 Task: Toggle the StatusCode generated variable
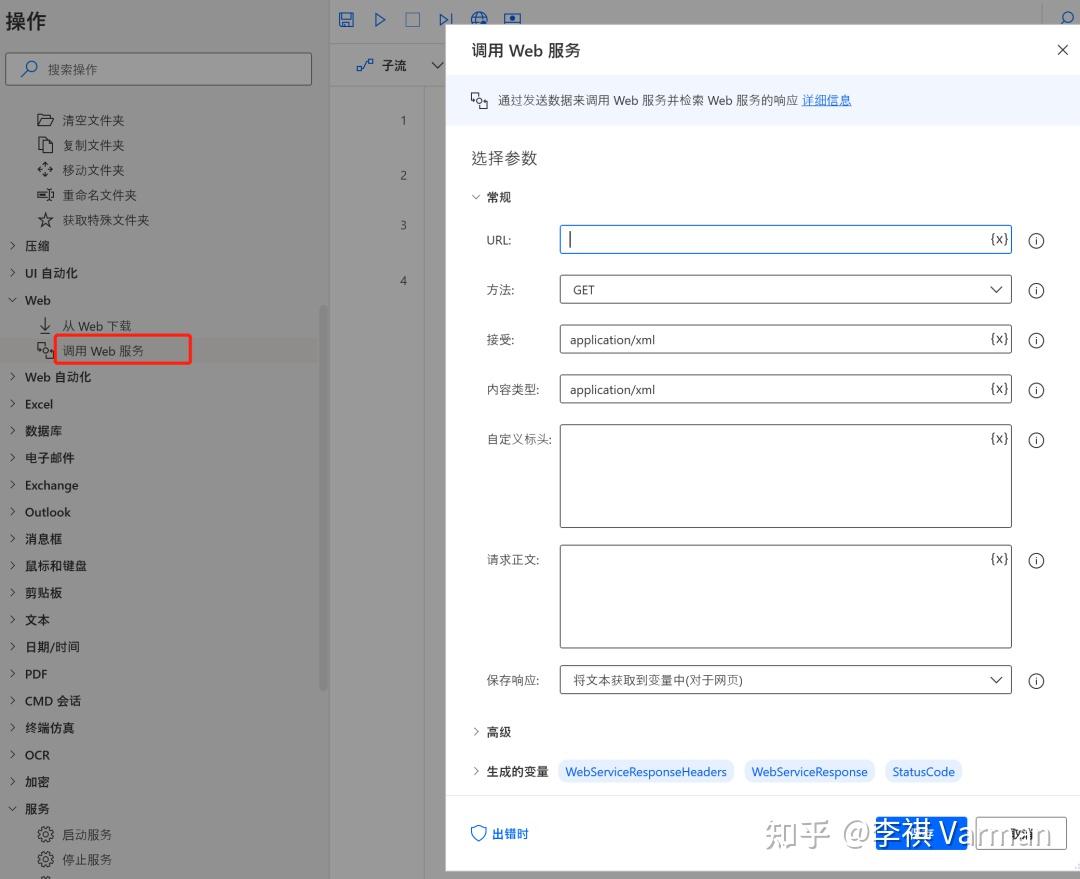(923, 771)
